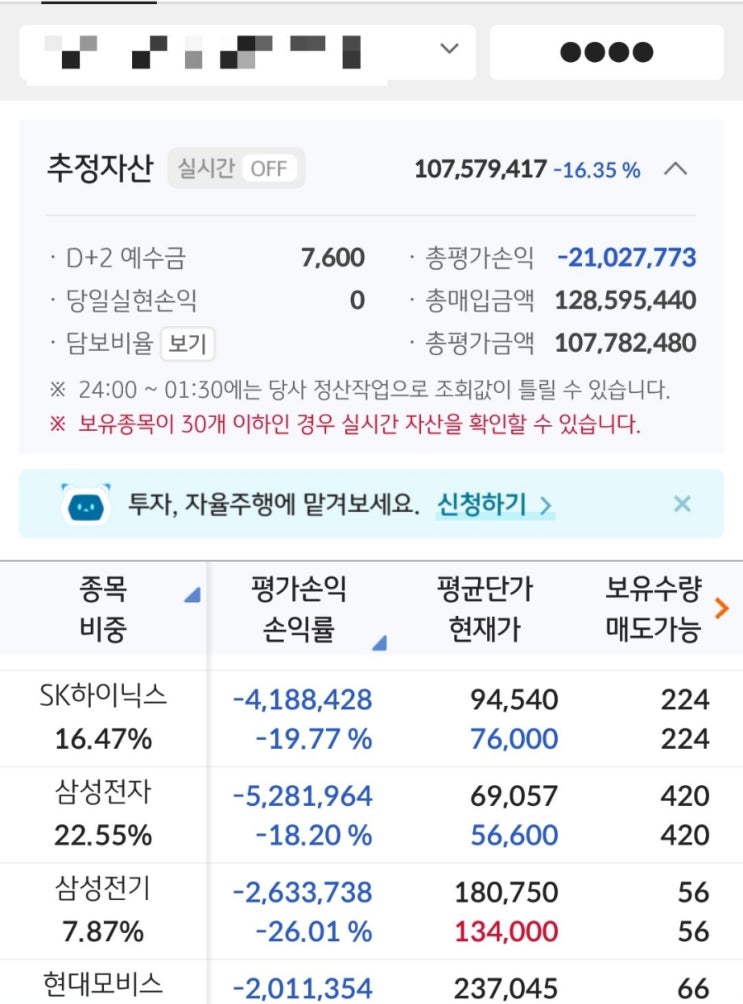Click 삼성전자 weight 22.55%
The image size is (743, 1004).
tap(103, 836)
